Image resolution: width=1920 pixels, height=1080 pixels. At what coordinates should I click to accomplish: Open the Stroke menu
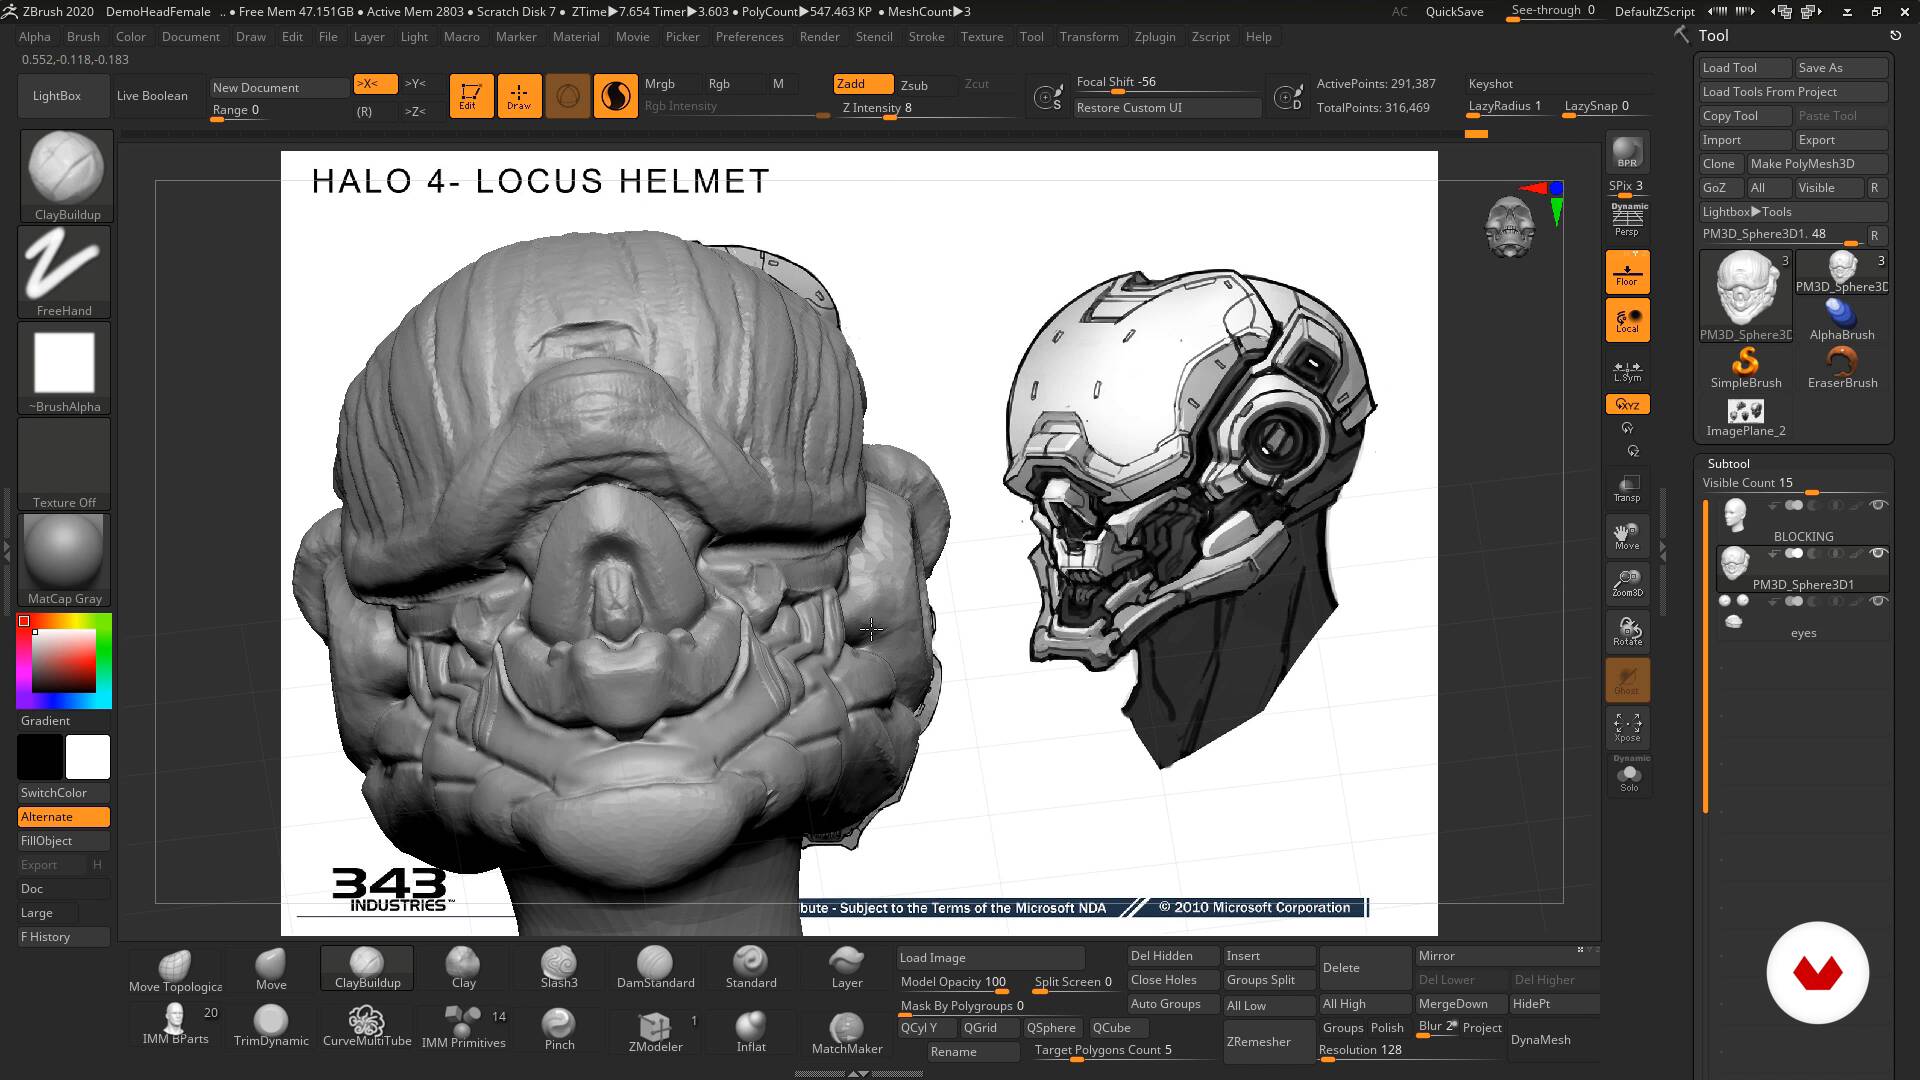[x=926, y=37]
